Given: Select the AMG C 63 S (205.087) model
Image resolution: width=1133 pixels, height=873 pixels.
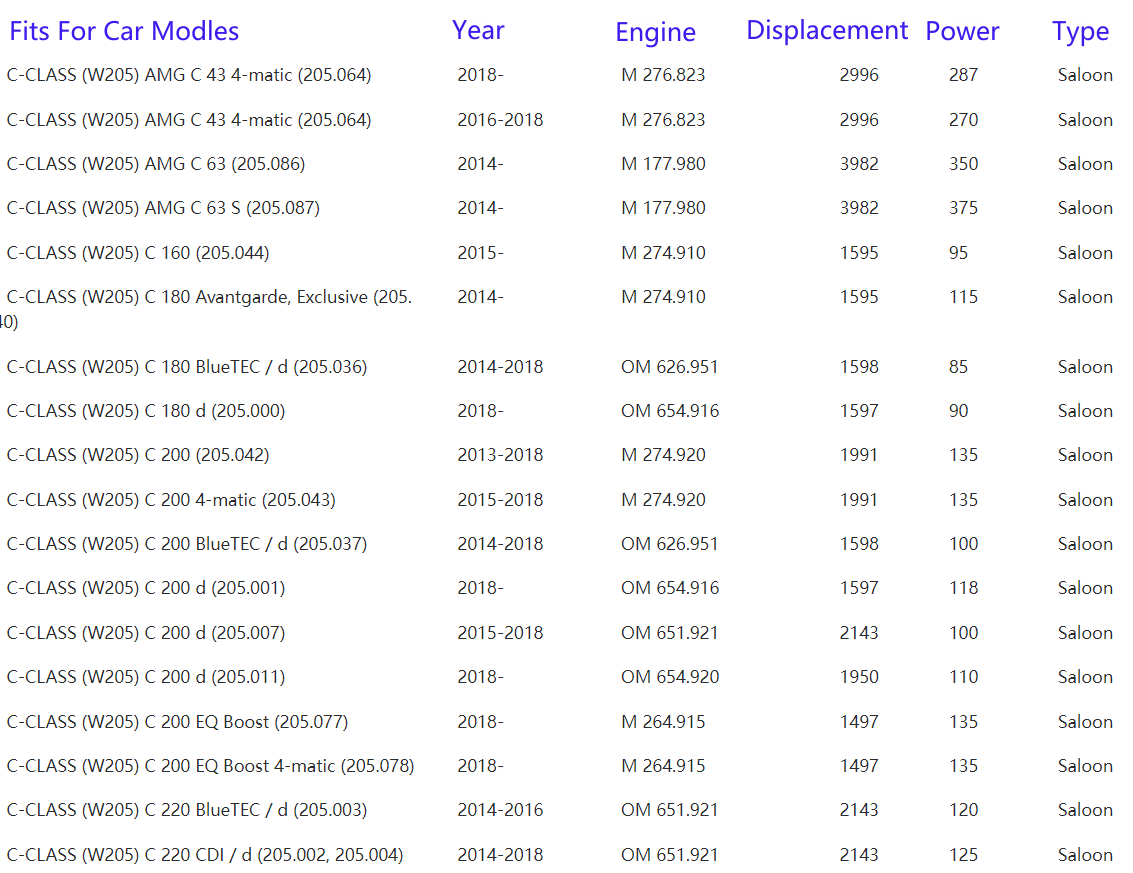Looking at the screenshot, I should [163, 208].
